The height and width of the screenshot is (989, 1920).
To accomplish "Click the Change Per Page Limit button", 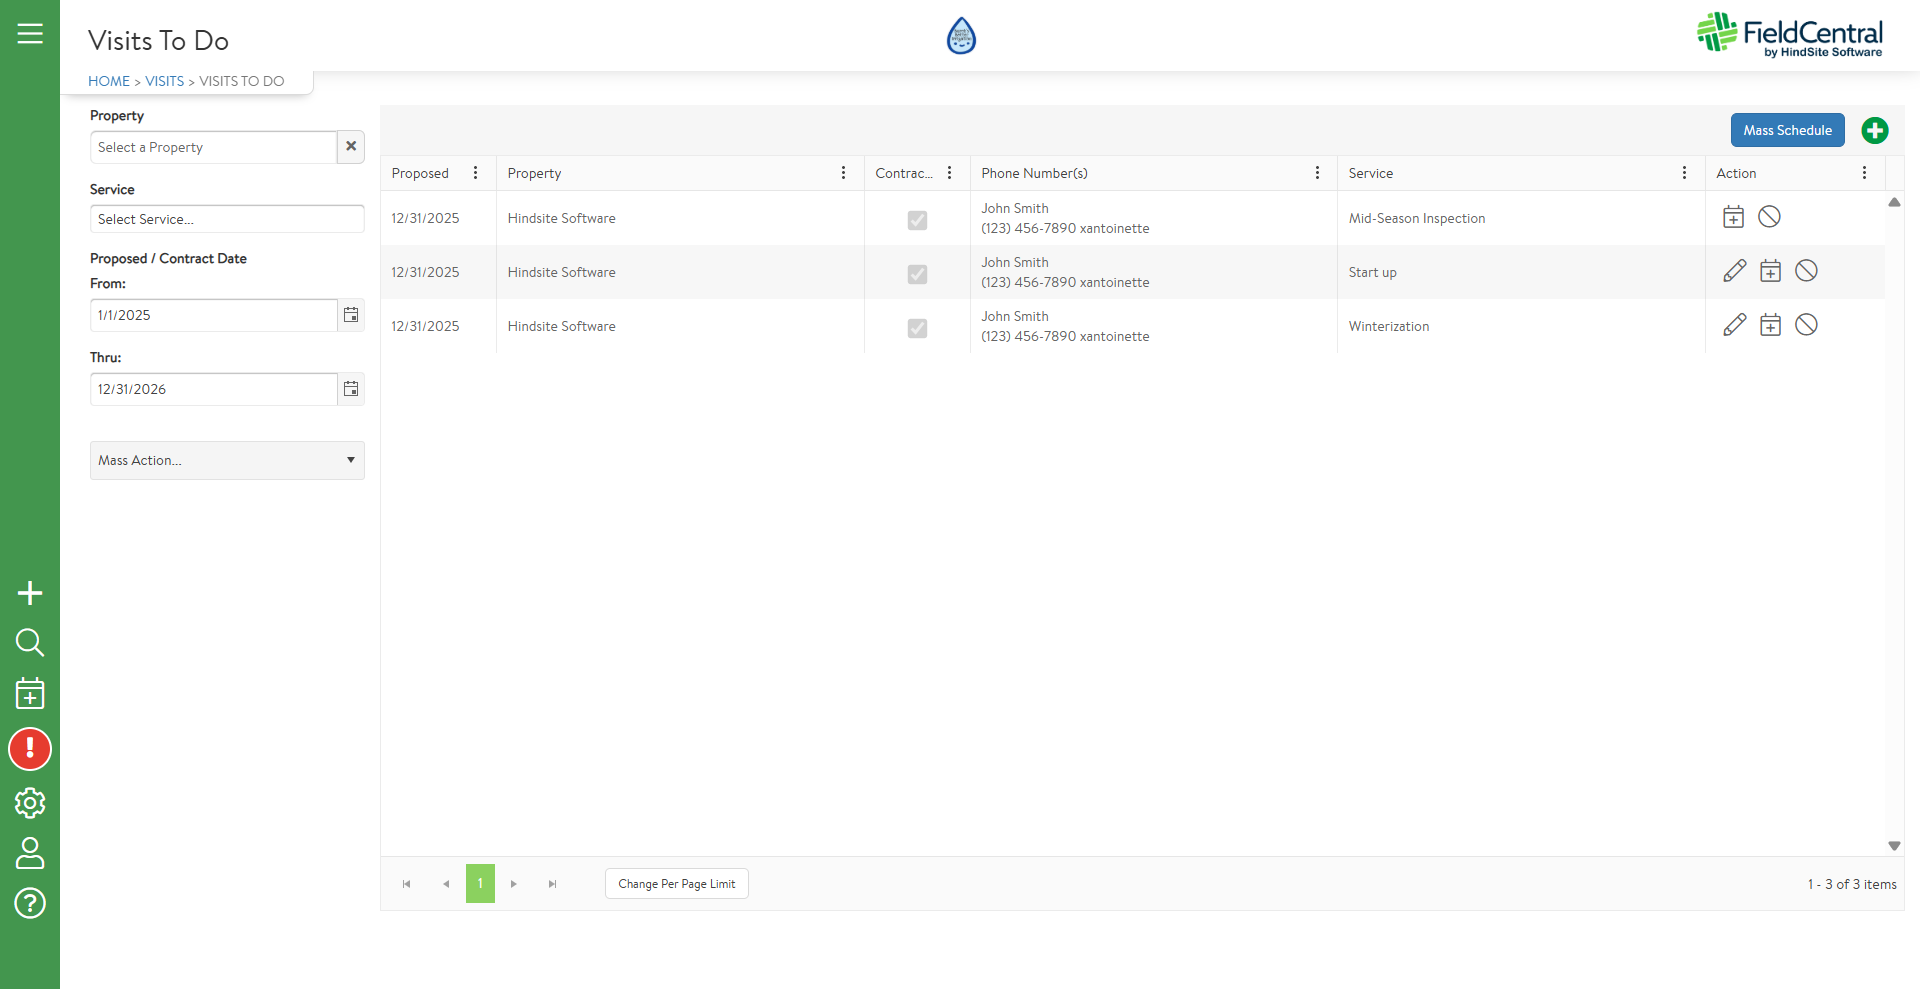I will coord(676,884).
